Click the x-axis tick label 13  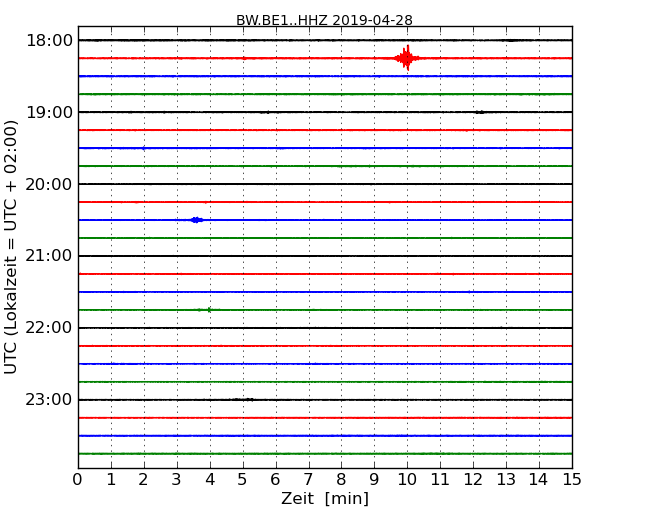(506, 480)
